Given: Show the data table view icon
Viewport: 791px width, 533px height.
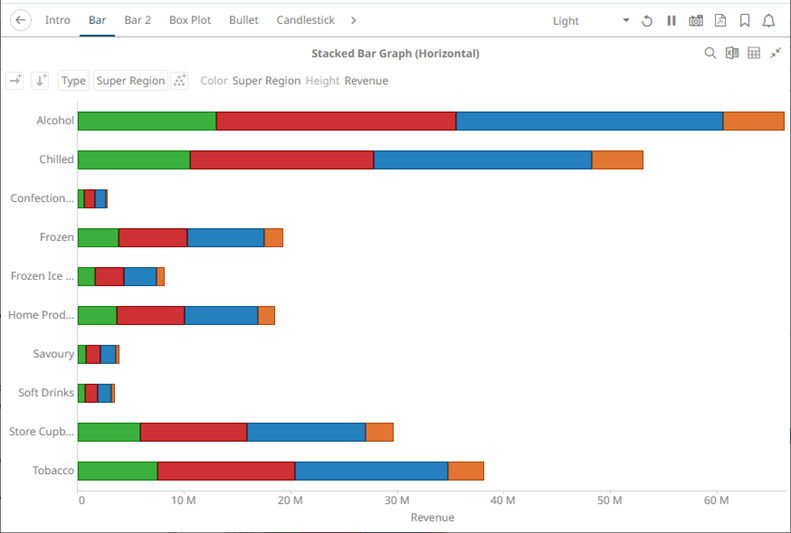Looking at the screenshot, I should pyautogui.click(x=754, y=53).
